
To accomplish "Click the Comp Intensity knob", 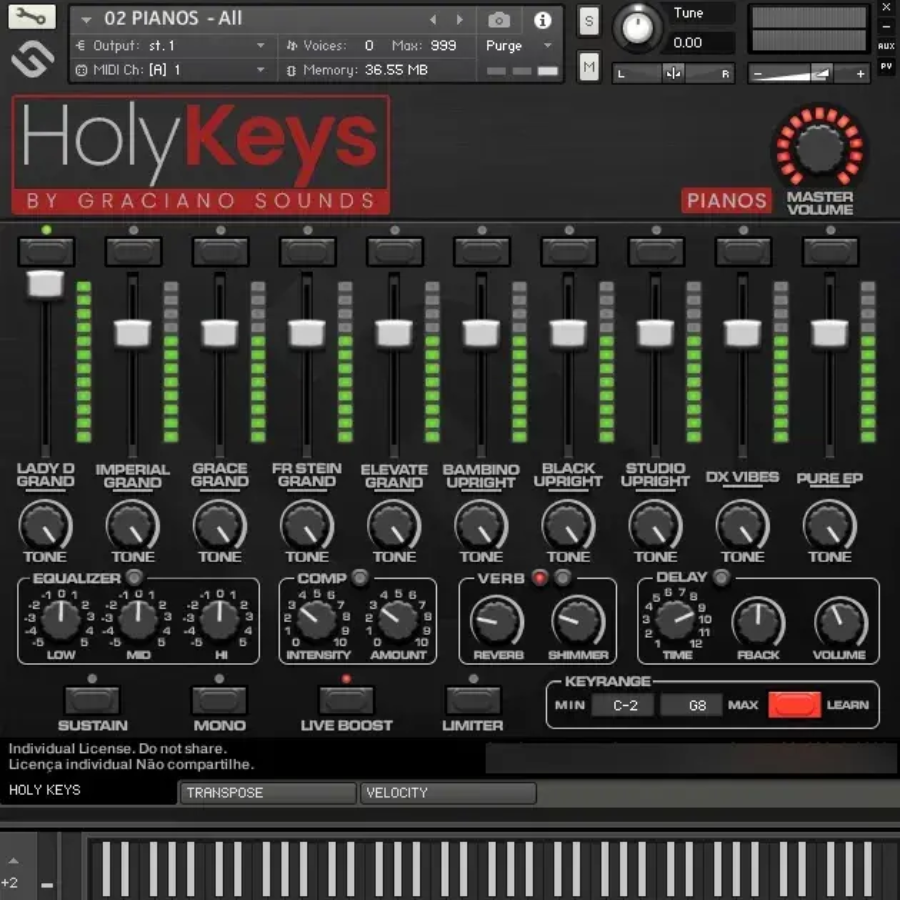I will pos(315,620).
